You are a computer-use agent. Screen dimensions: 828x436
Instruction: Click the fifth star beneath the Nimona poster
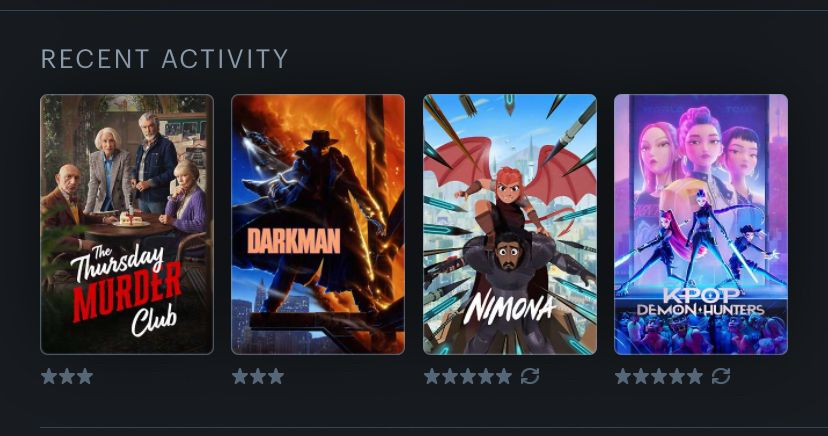[504, 376]
